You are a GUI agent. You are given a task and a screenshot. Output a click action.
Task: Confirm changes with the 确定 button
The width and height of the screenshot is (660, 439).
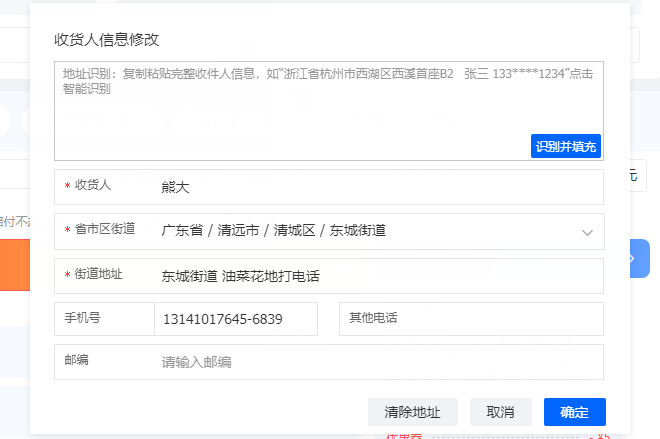(575, 412)
